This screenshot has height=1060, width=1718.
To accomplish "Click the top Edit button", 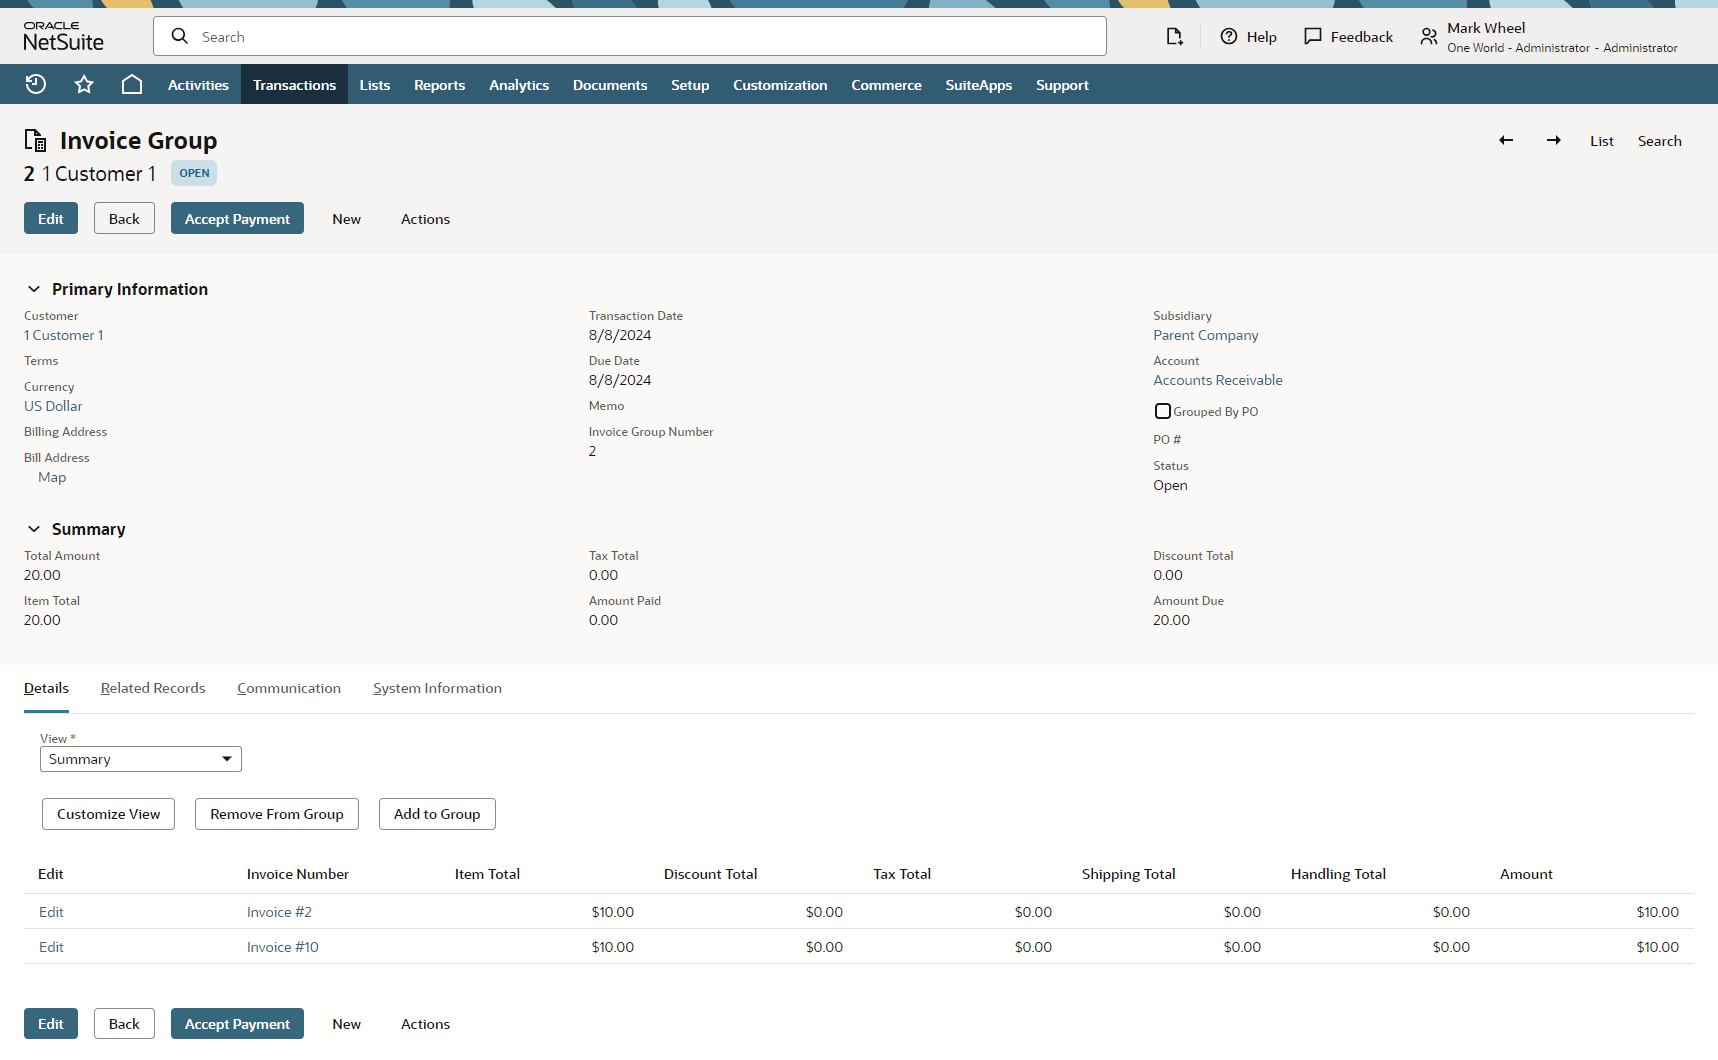I will (51, 219).
